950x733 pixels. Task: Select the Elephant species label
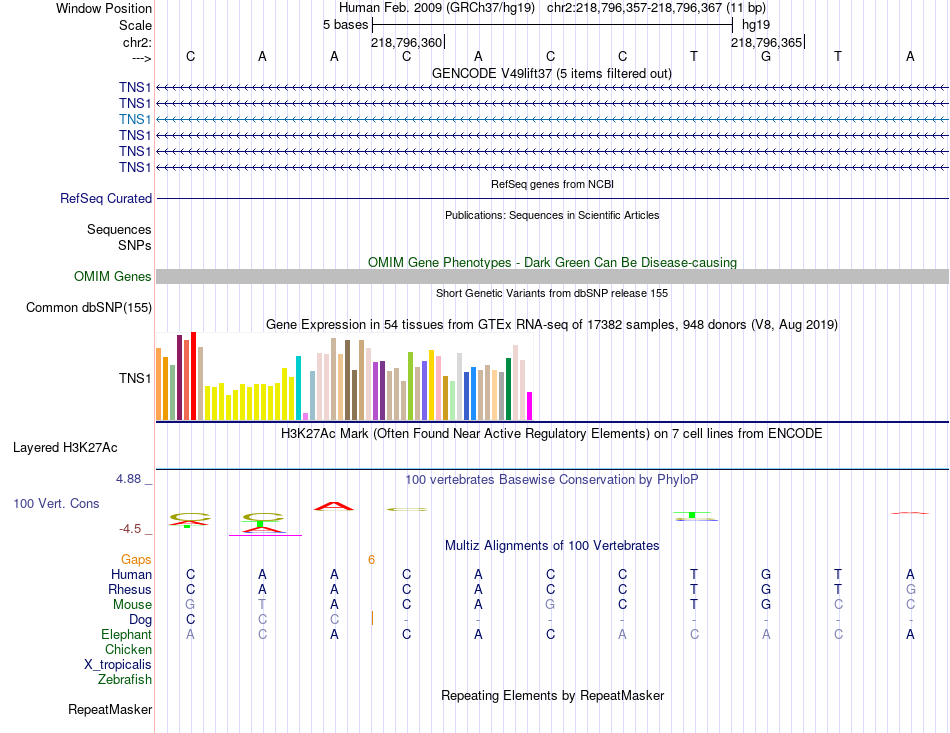[126, 634]
